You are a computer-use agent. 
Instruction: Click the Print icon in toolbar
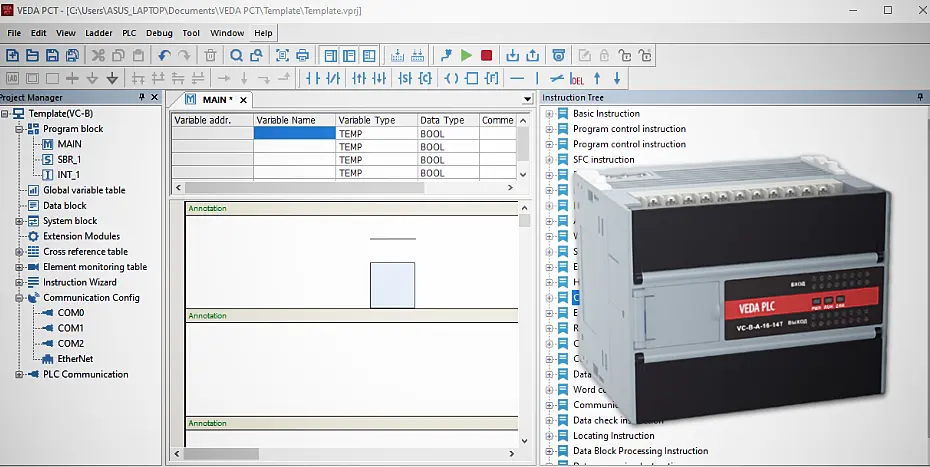302,56
